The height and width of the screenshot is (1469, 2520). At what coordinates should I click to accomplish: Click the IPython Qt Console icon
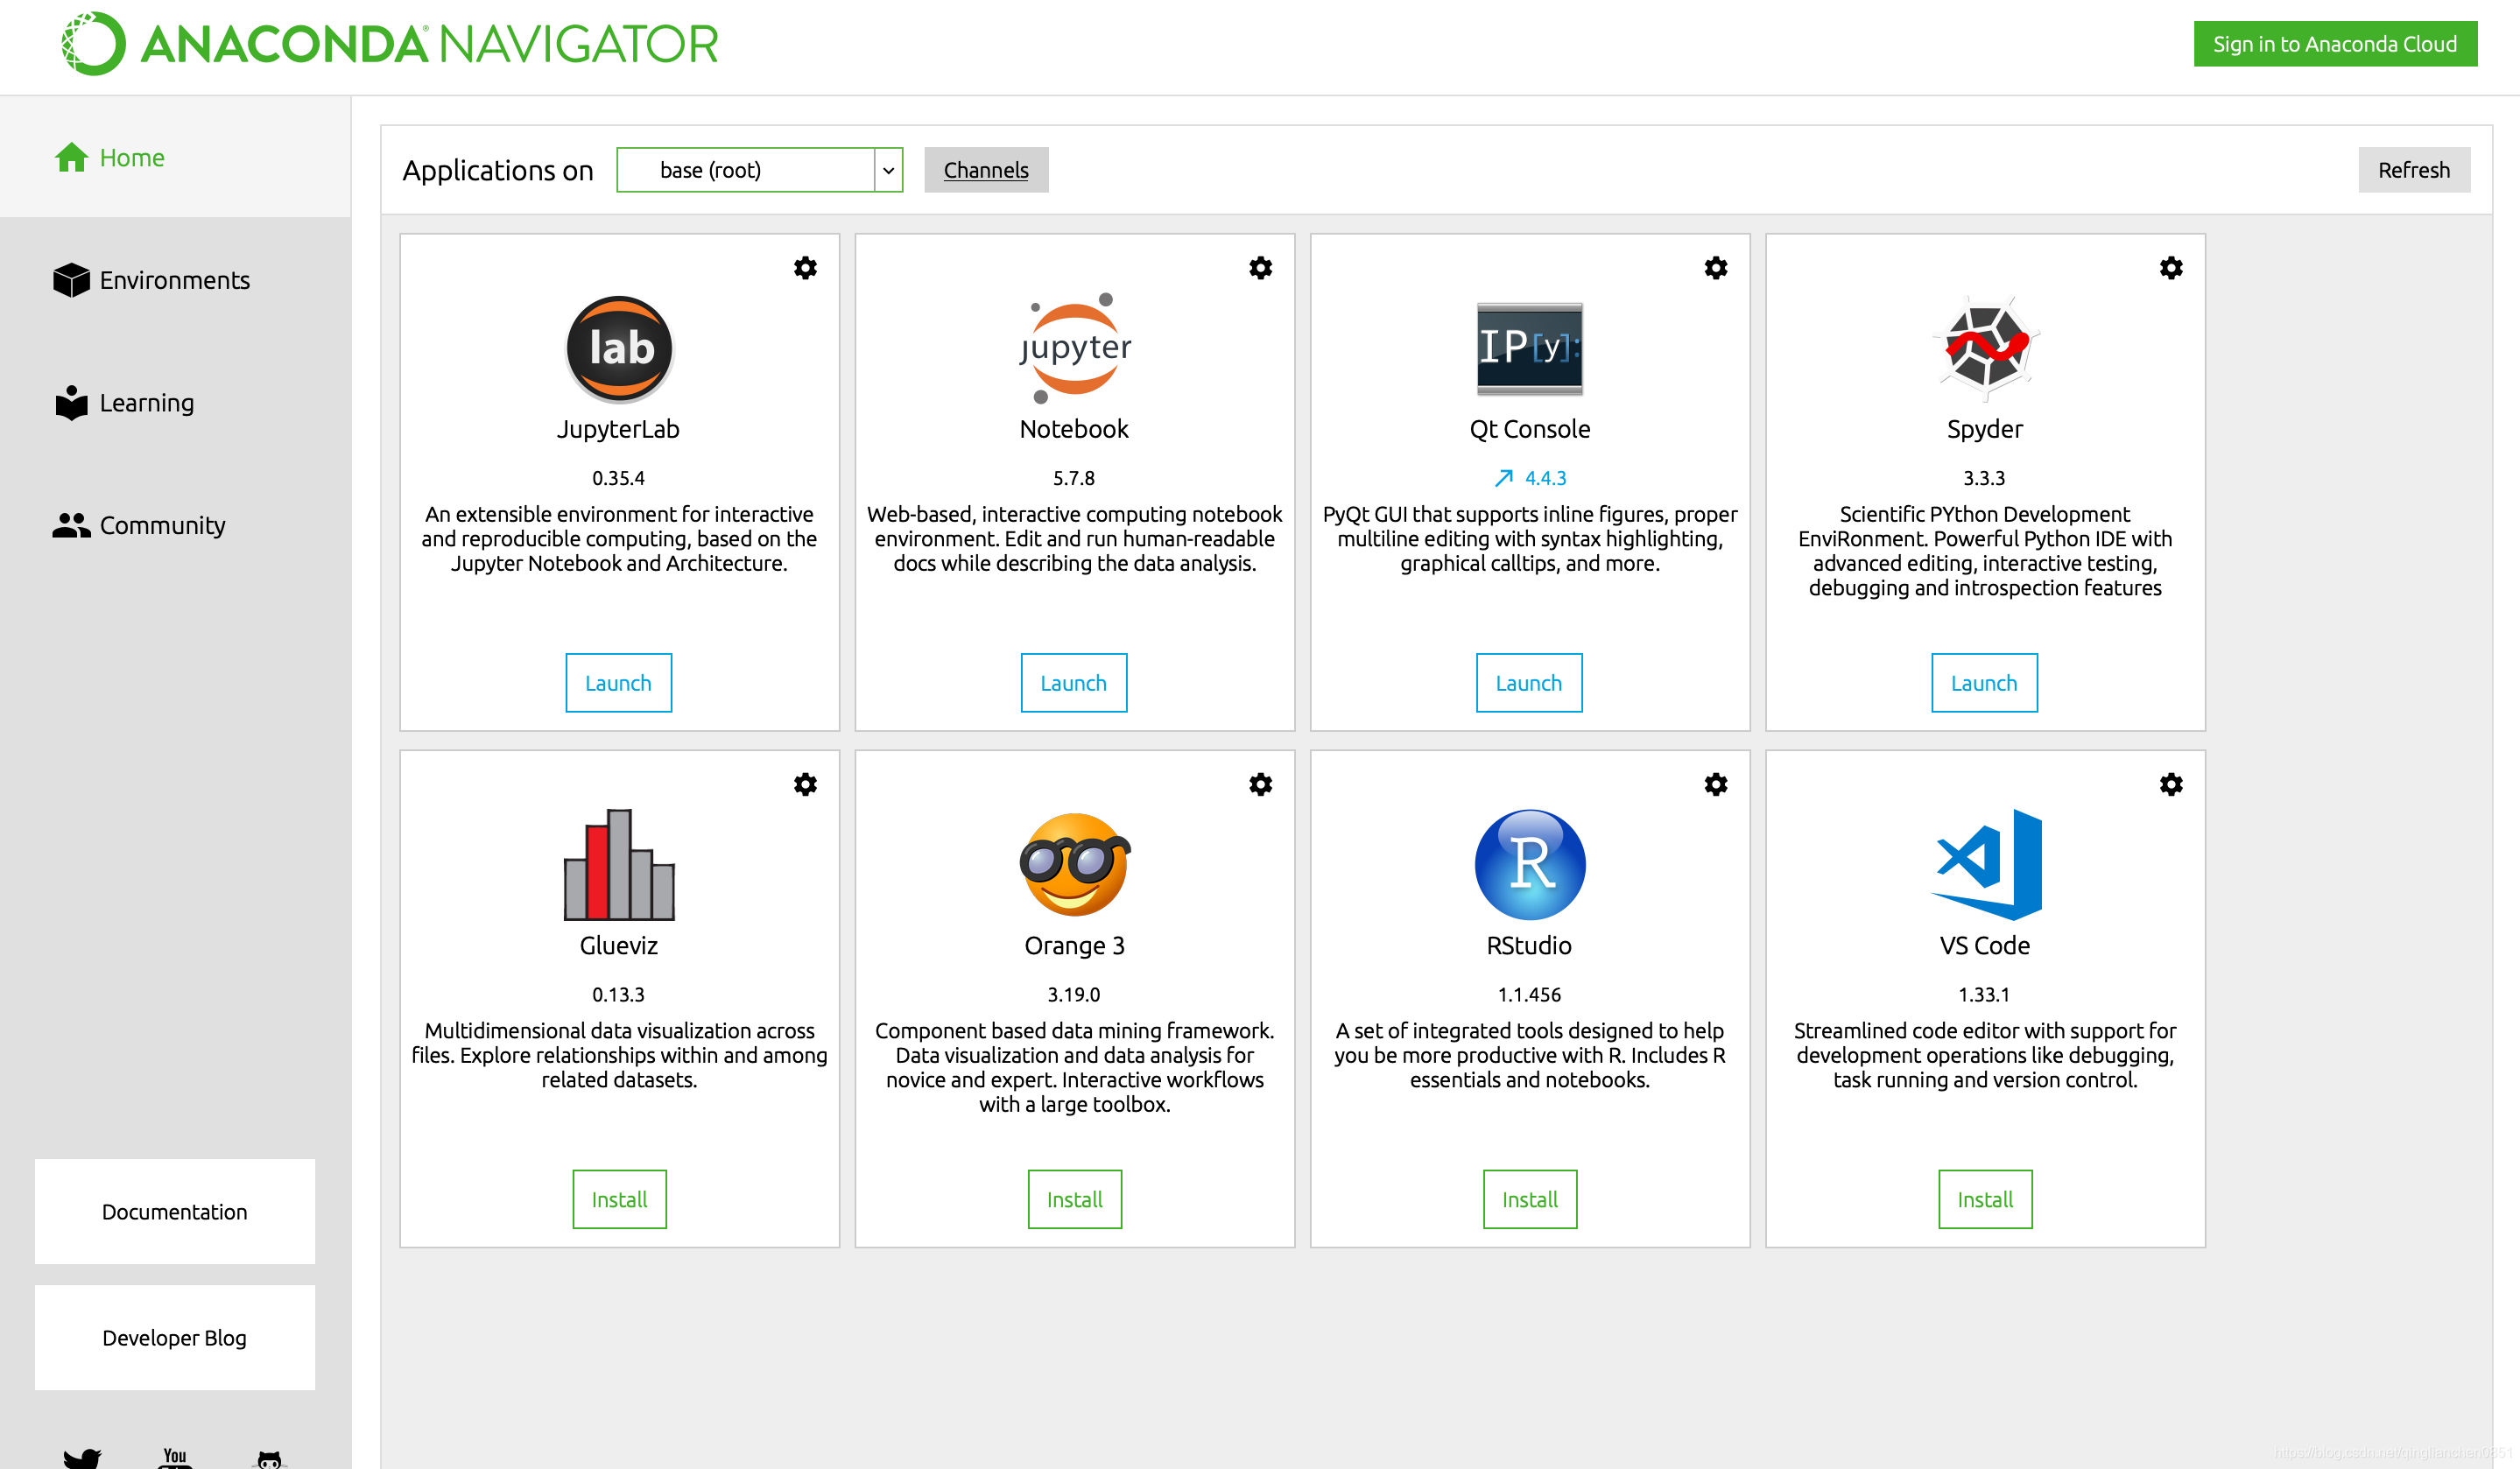(1530, 348)
